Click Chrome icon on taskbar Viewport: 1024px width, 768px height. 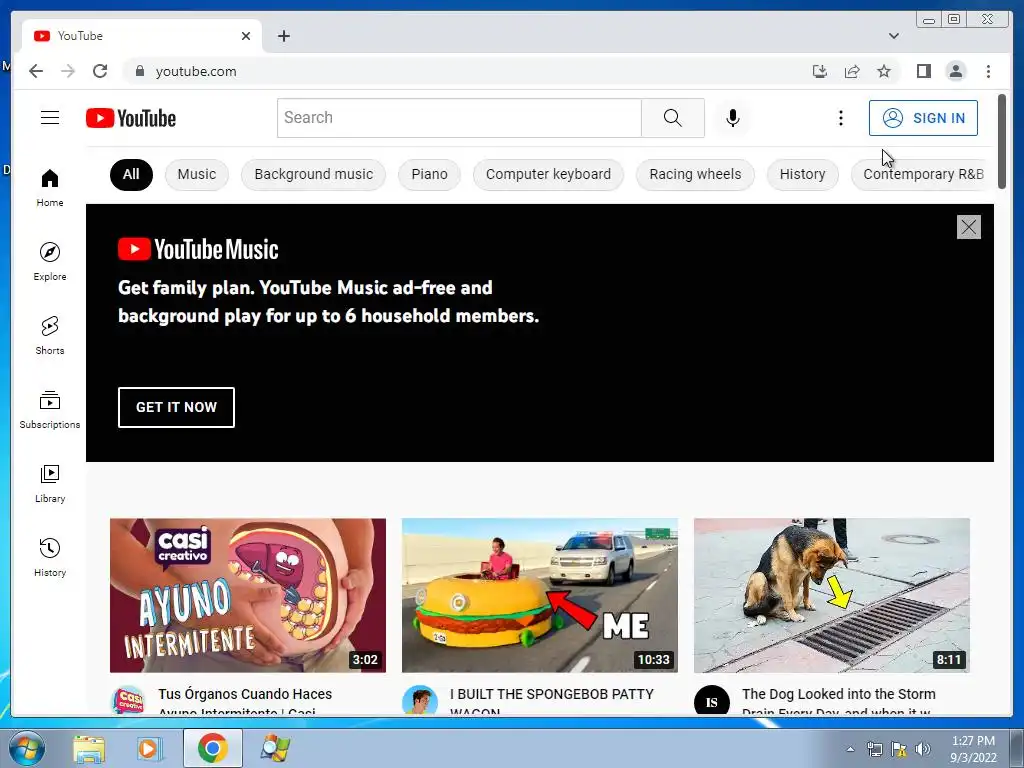(x=213, y=748)
